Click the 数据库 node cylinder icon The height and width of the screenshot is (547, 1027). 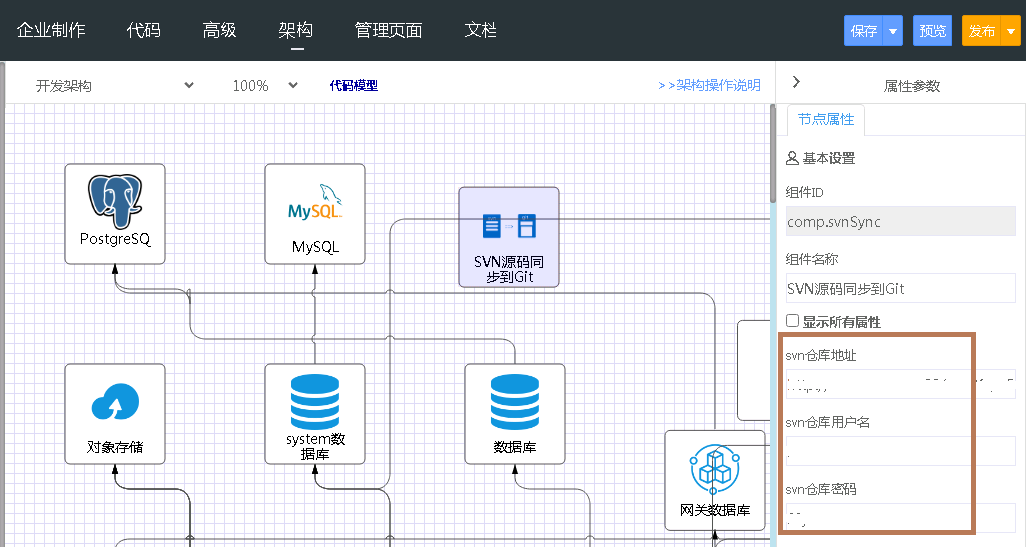click(x=515, y=403)
